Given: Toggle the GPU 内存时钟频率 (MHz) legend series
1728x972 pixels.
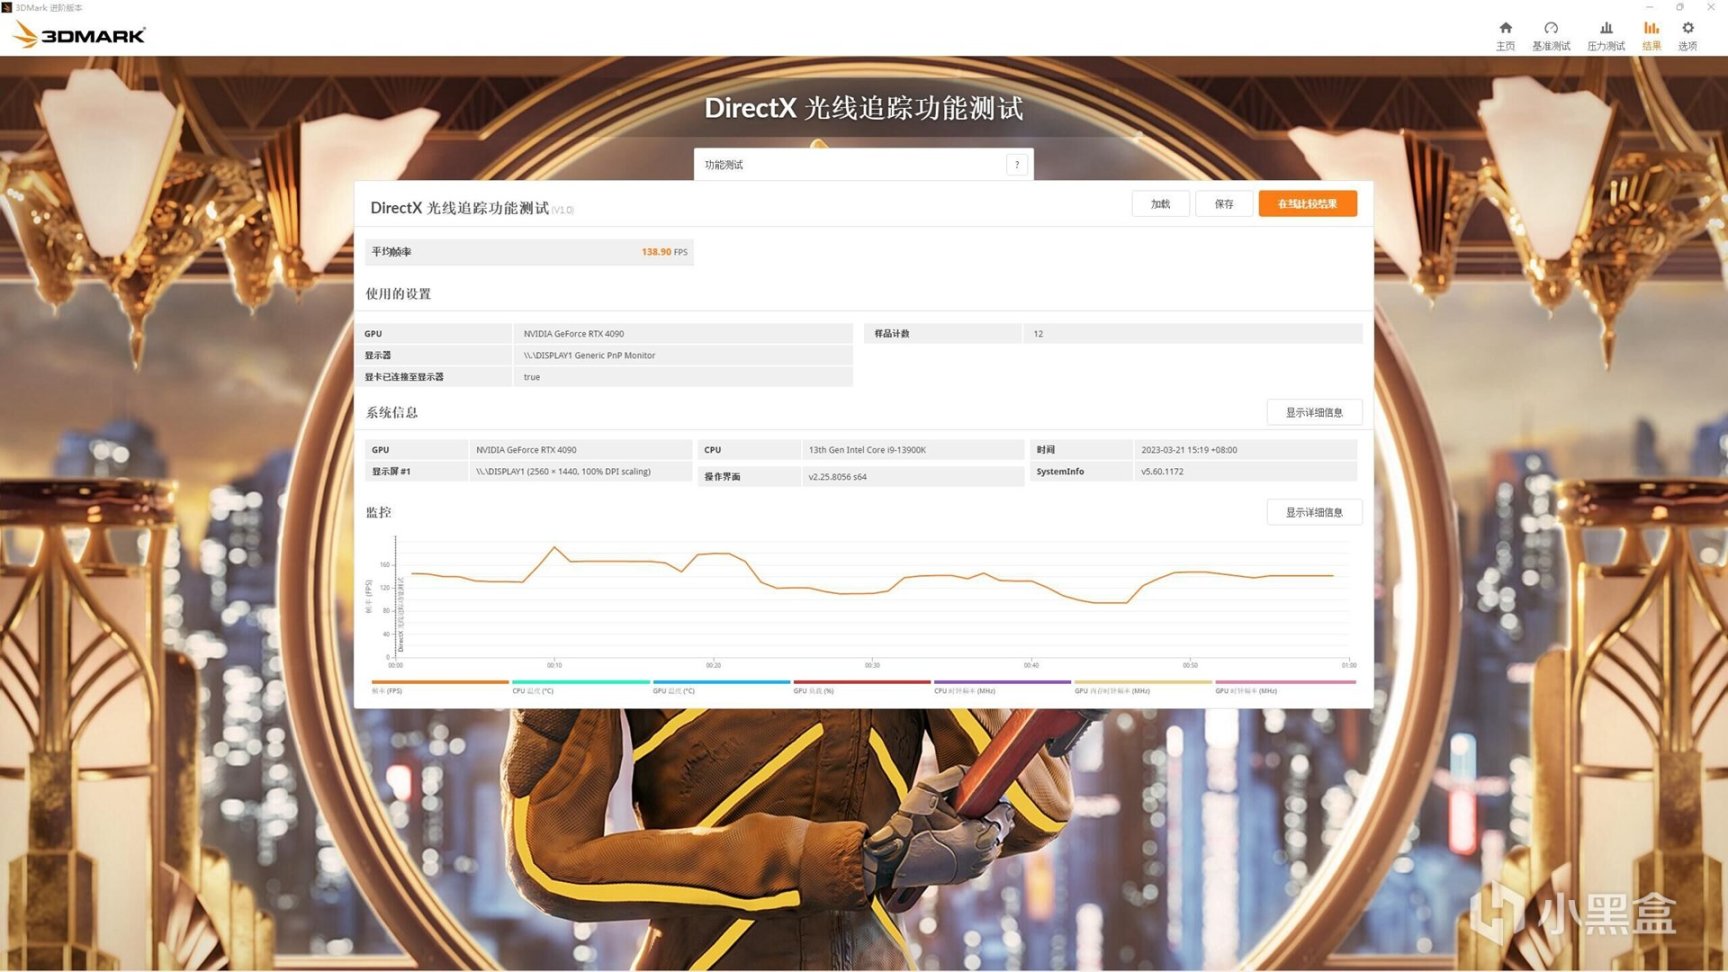Looking at the screenshot, I should [1143, 687].
